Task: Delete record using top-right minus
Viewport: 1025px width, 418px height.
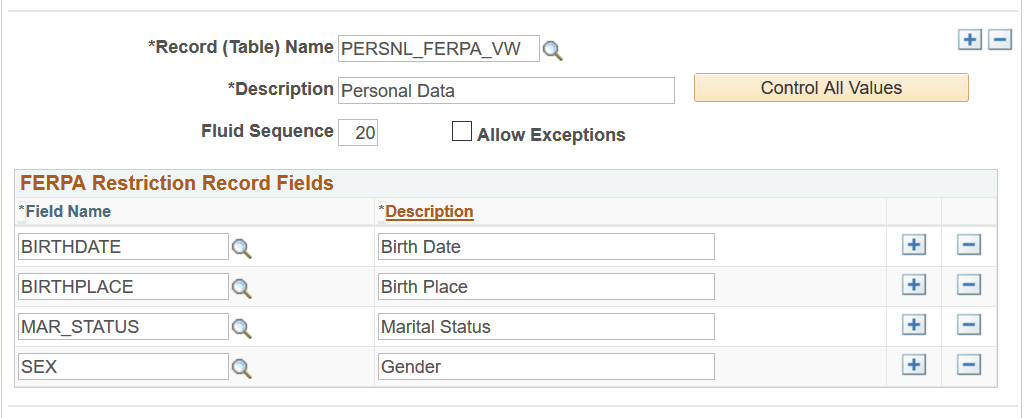Action: coord(1000,40)
